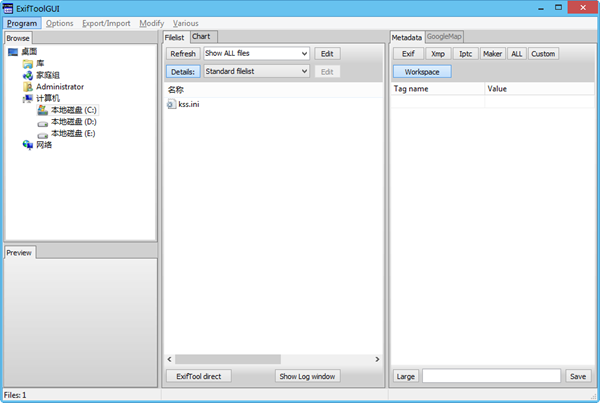Select the Filelist tab

[176, 38]
